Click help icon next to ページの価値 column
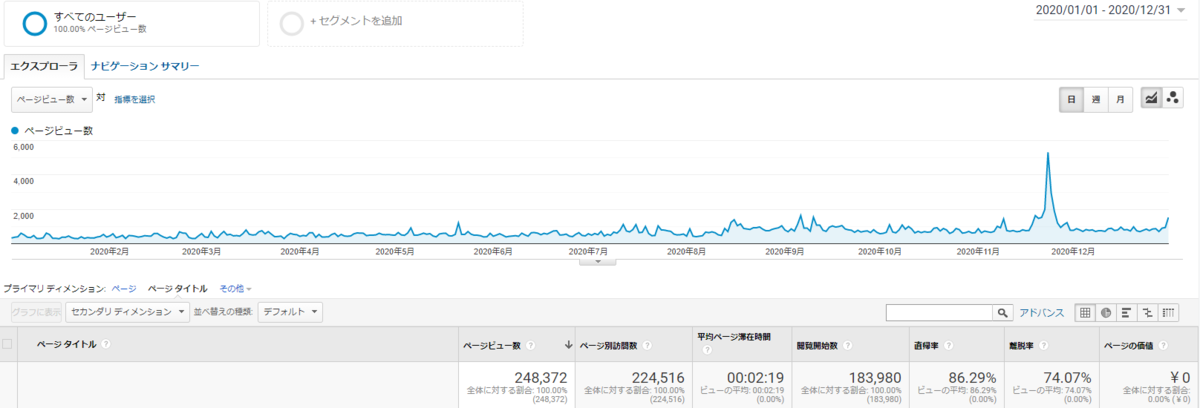 tap(1163, 345)
